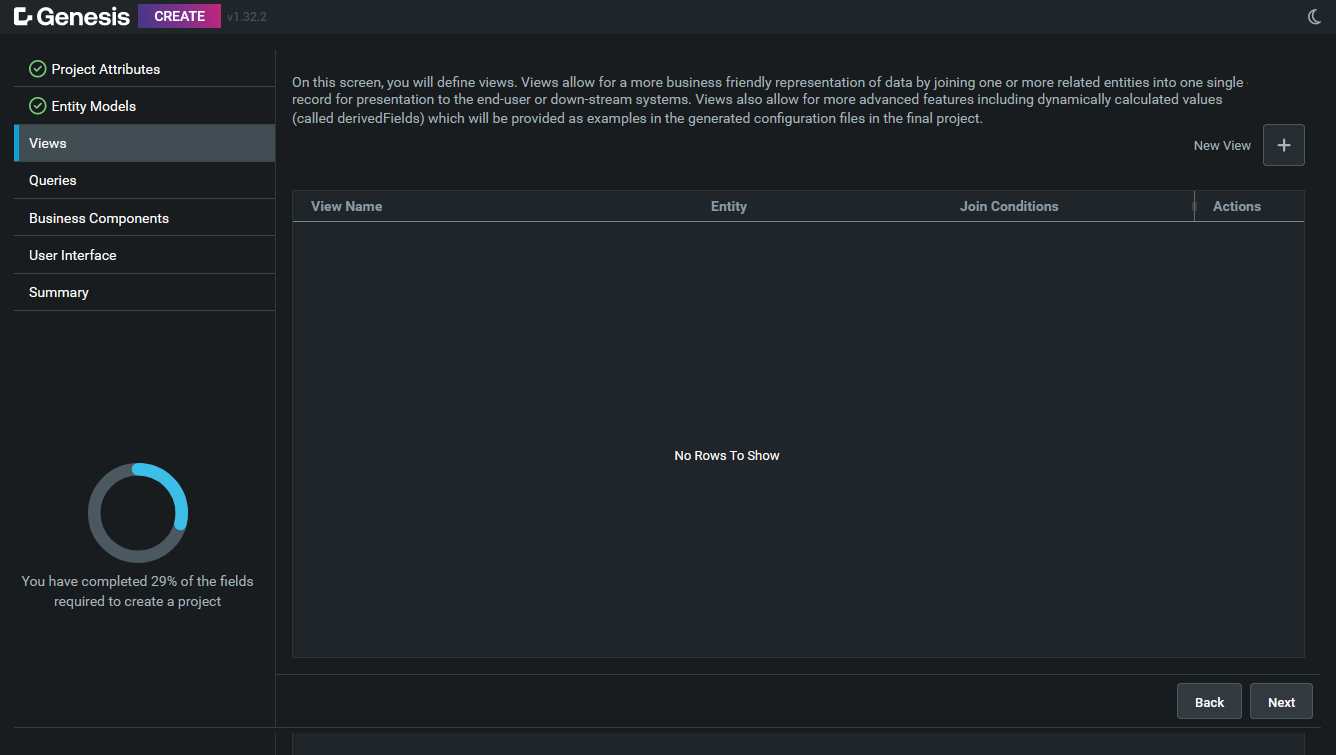Click version v1.32.2 text
This screenshot has height=755, width=1336.
point(247,17)
